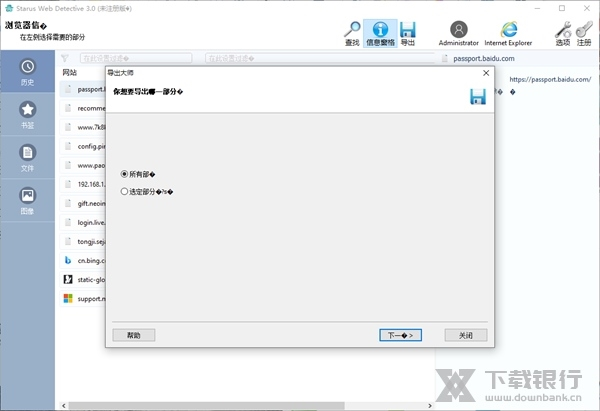Image resolution: width=600 pixels, height=411 pixels.
Task: Click the page icon beside passport.baidu.com title
Action: click(x=445, y=59)
